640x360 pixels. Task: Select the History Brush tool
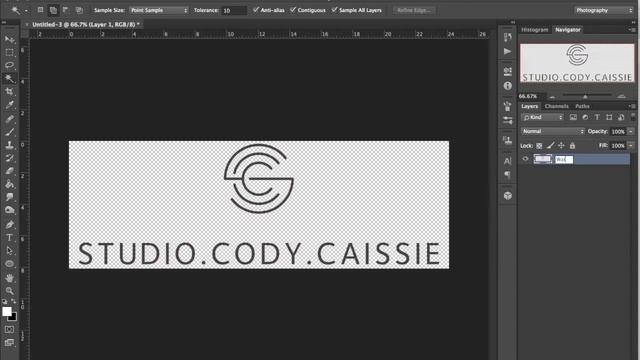click(9, 158)
